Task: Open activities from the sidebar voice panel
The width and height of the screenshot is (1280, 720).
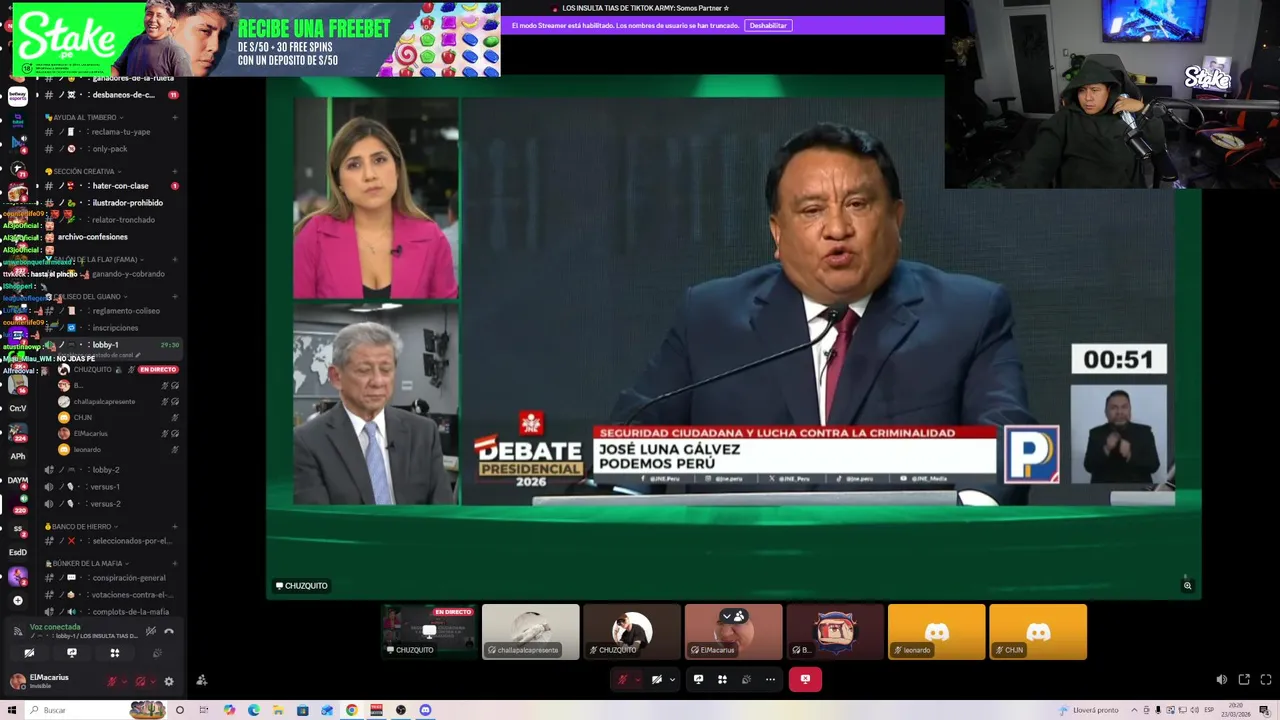Action: 115,653
